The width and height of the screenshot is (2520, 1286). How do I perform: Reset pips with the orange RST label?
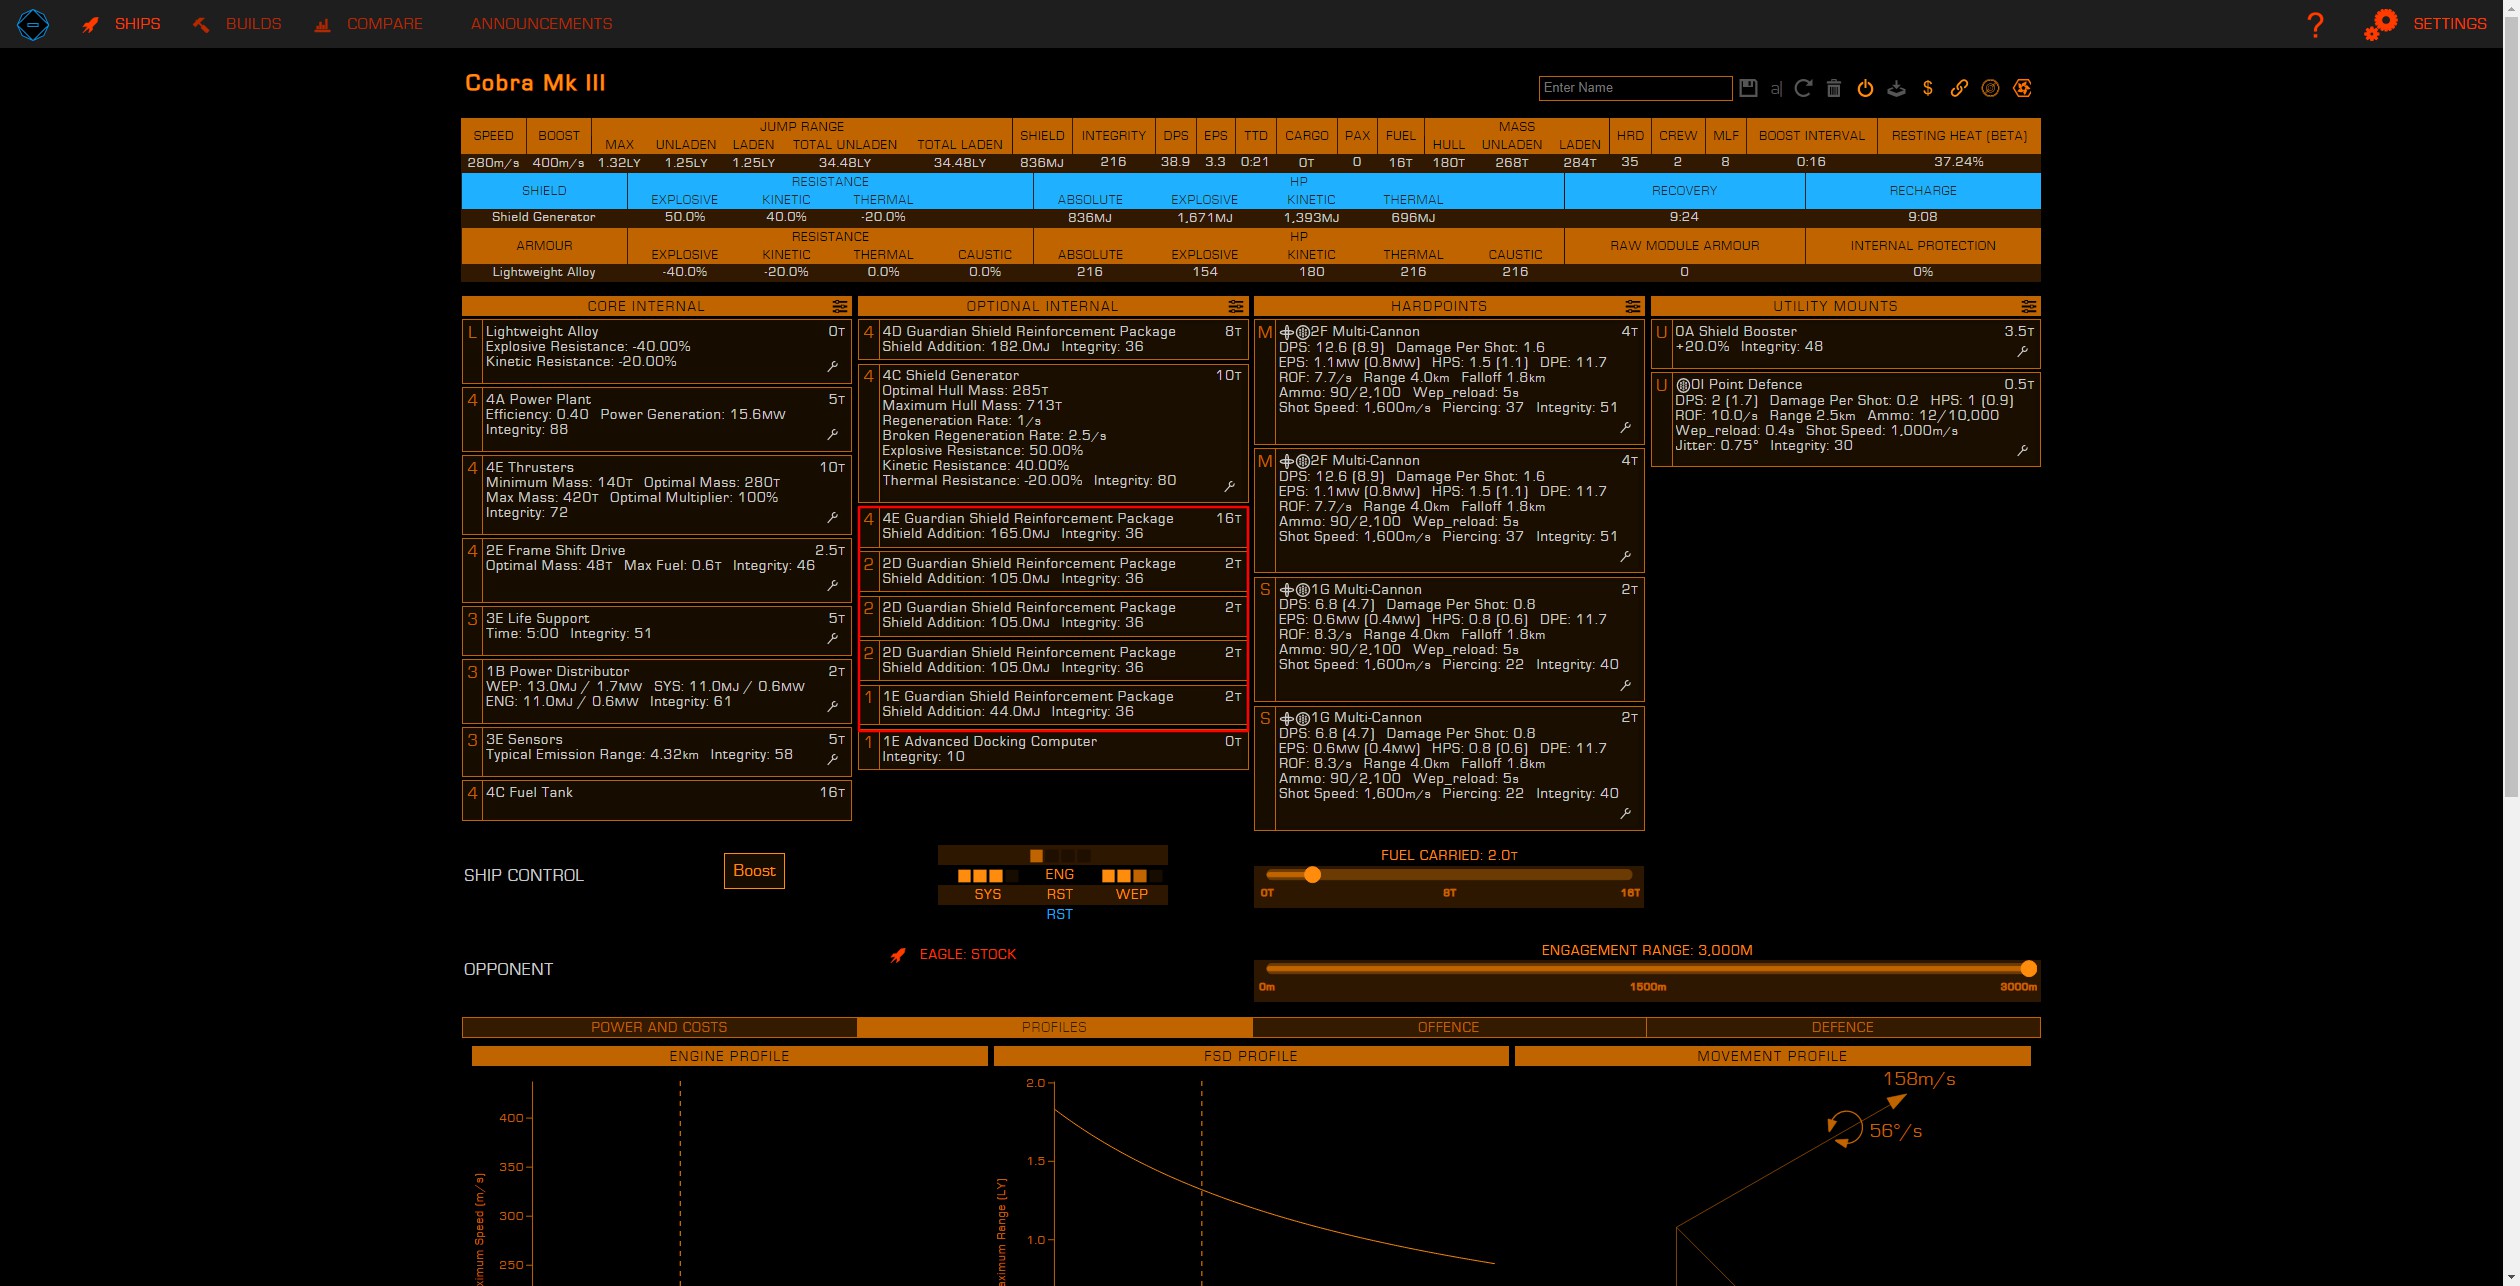click(1059, 894)
